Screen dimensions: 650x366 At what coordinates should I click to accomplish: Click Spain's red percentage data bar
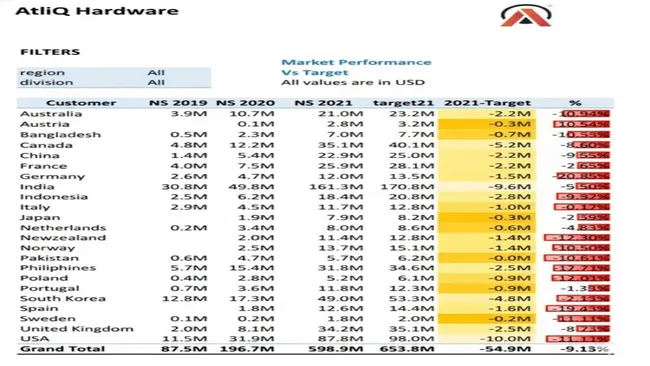pos(577,308)
